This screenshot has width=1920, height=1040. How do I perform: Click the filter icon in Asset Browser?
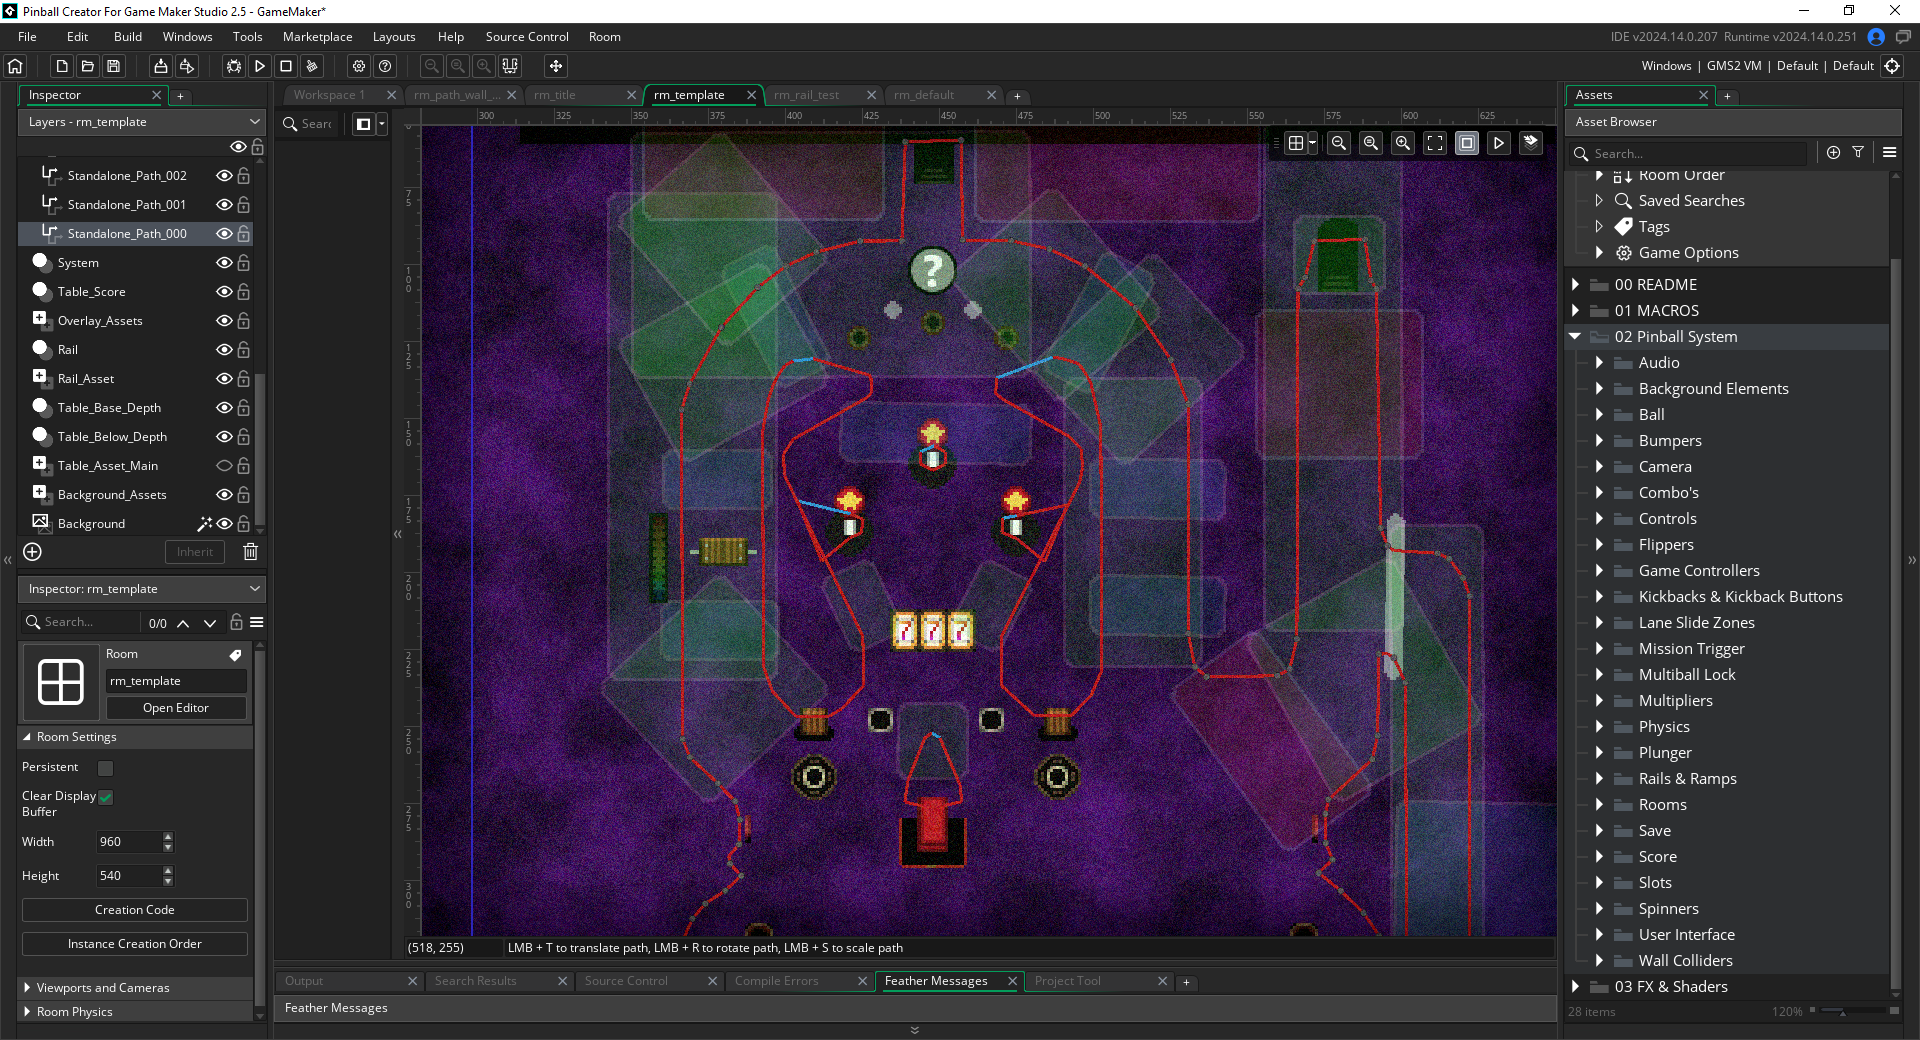pyautogui.click(x=1858, y=153)
